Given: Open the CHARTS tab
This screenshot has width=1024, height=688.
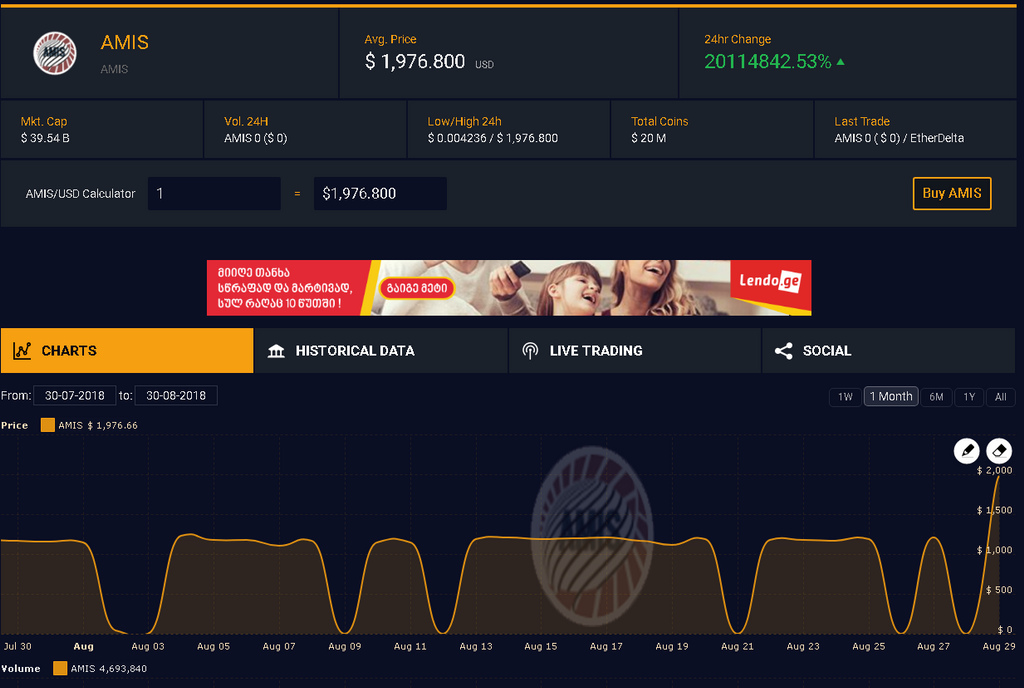Looking at the screenshot, I should 127,351.
